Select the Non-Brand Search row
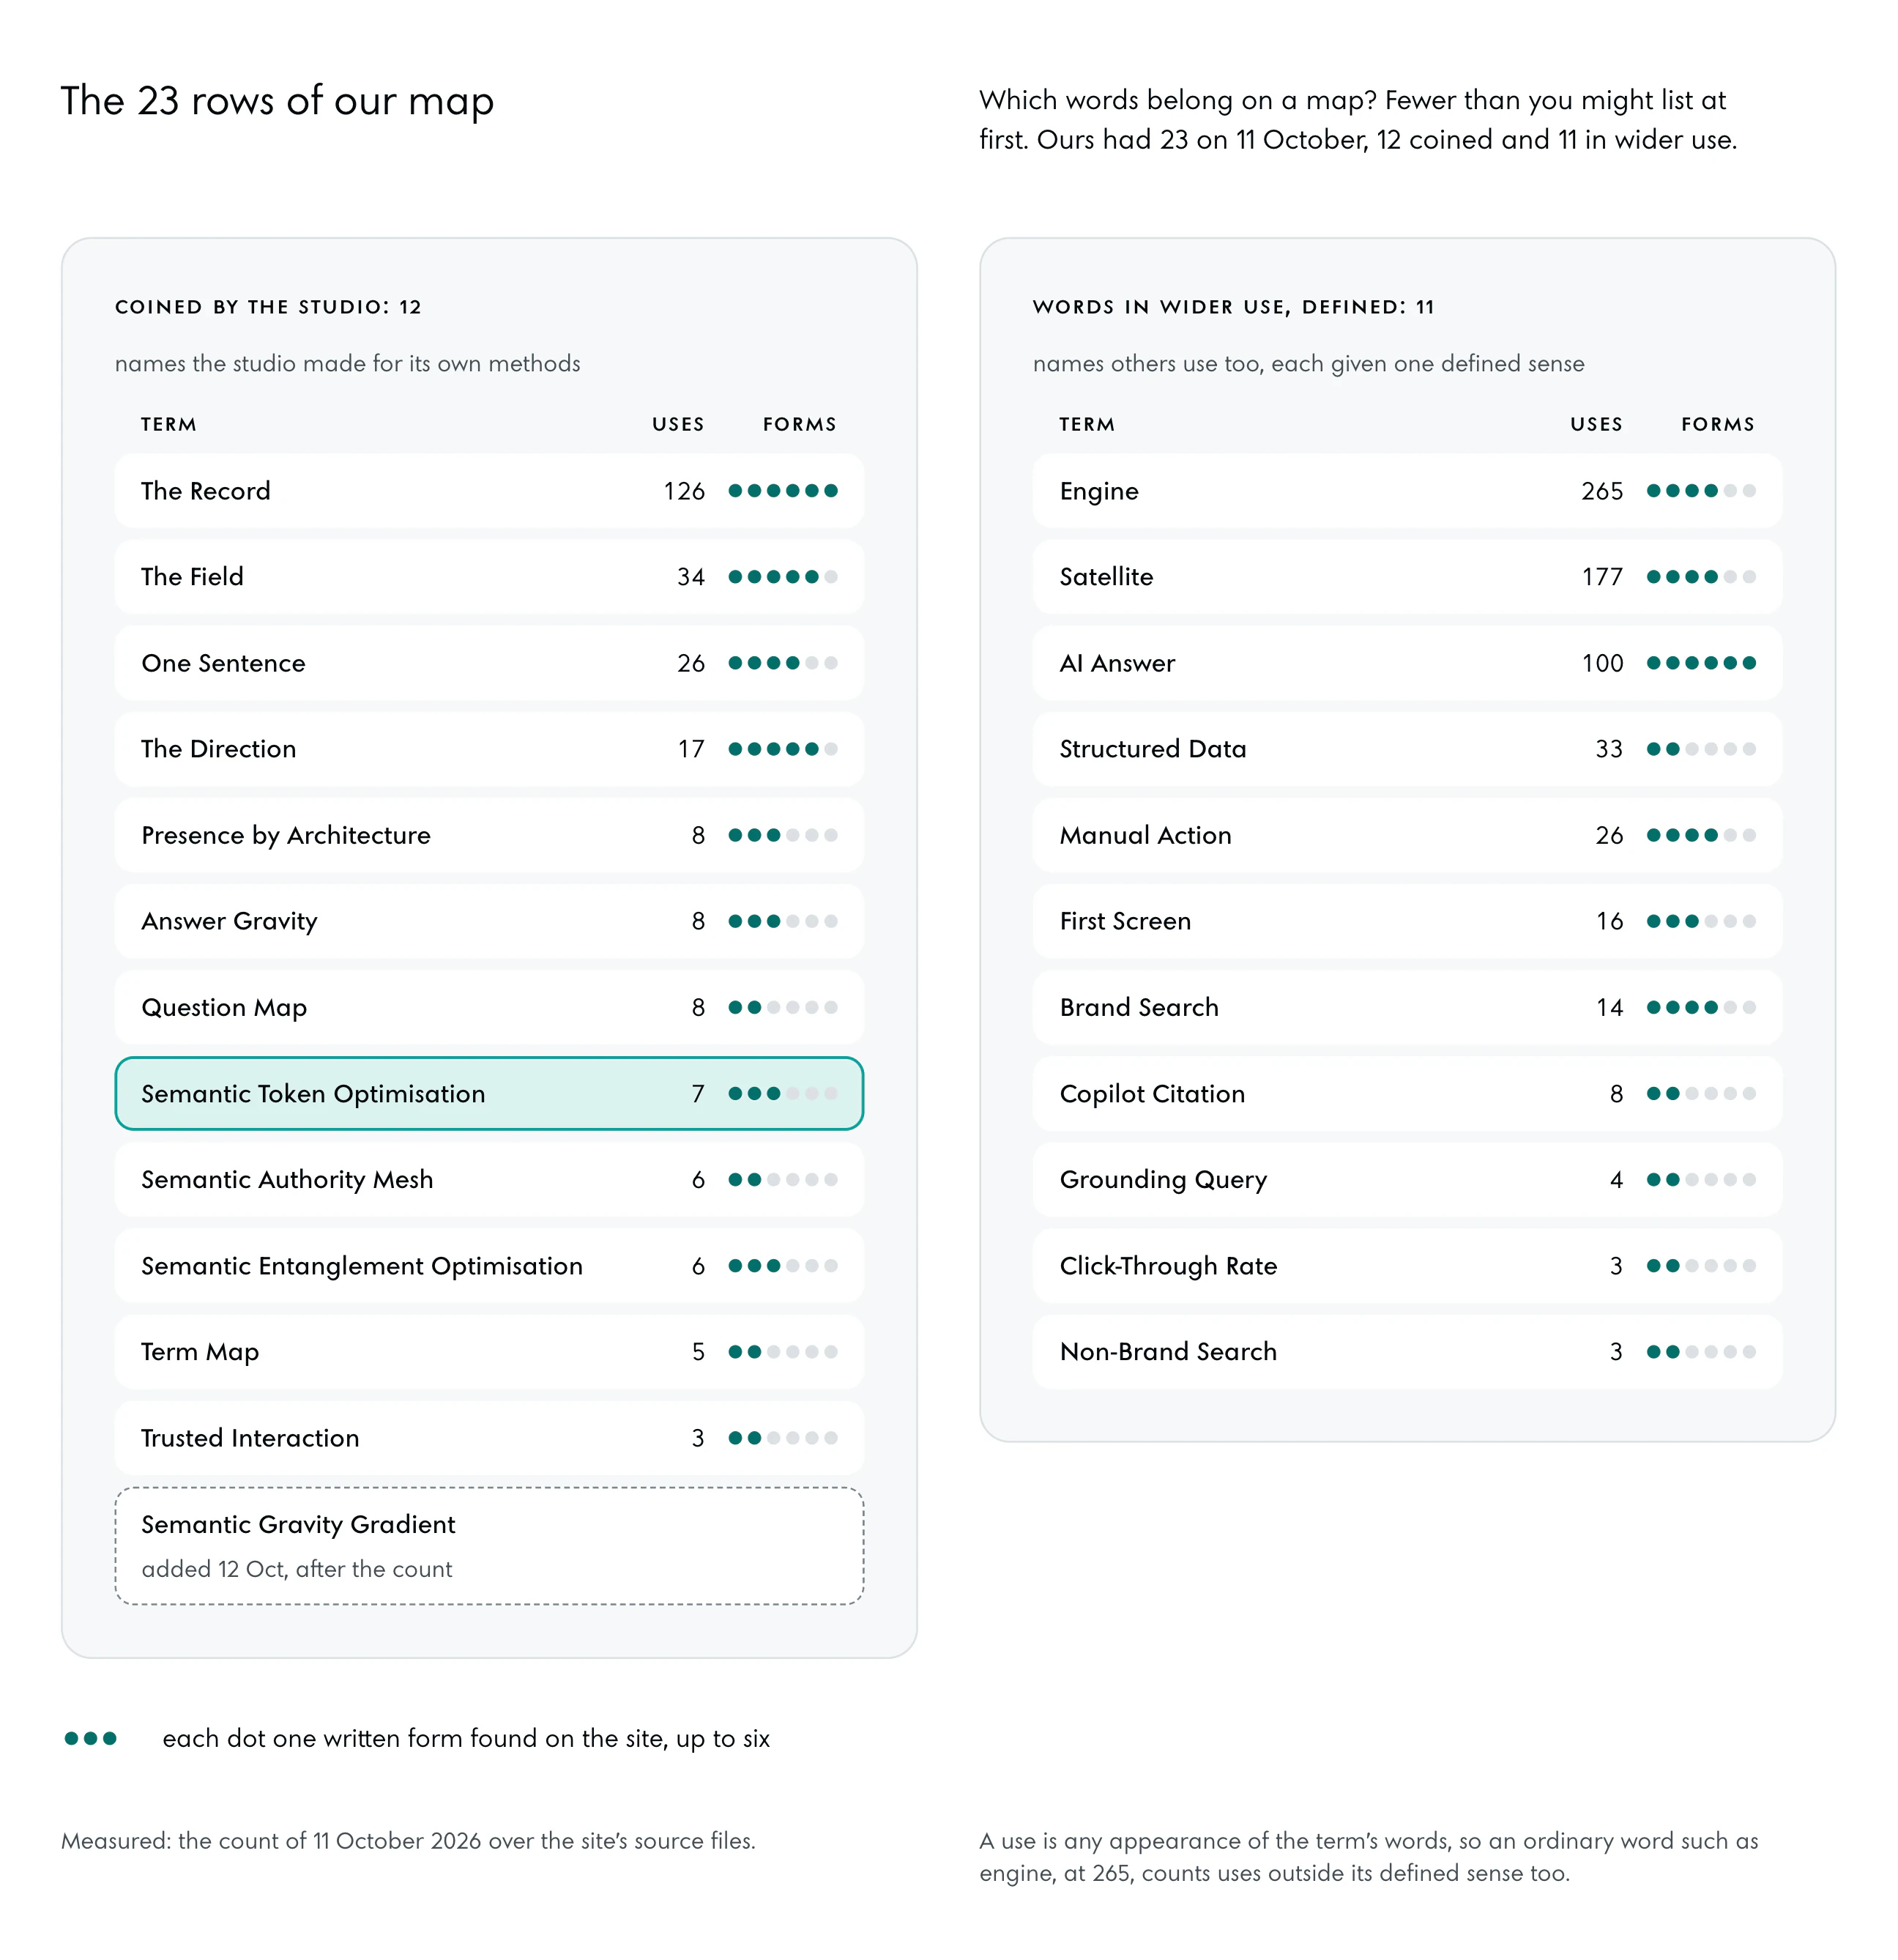 (1407, 1352)
